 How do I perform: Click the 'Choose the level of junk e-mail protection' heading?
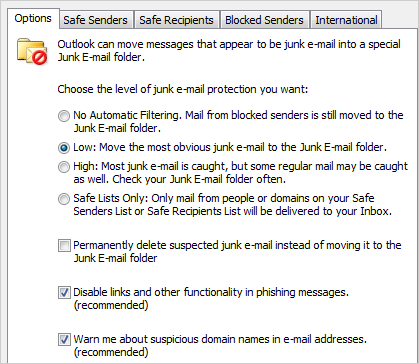(183, 89)
